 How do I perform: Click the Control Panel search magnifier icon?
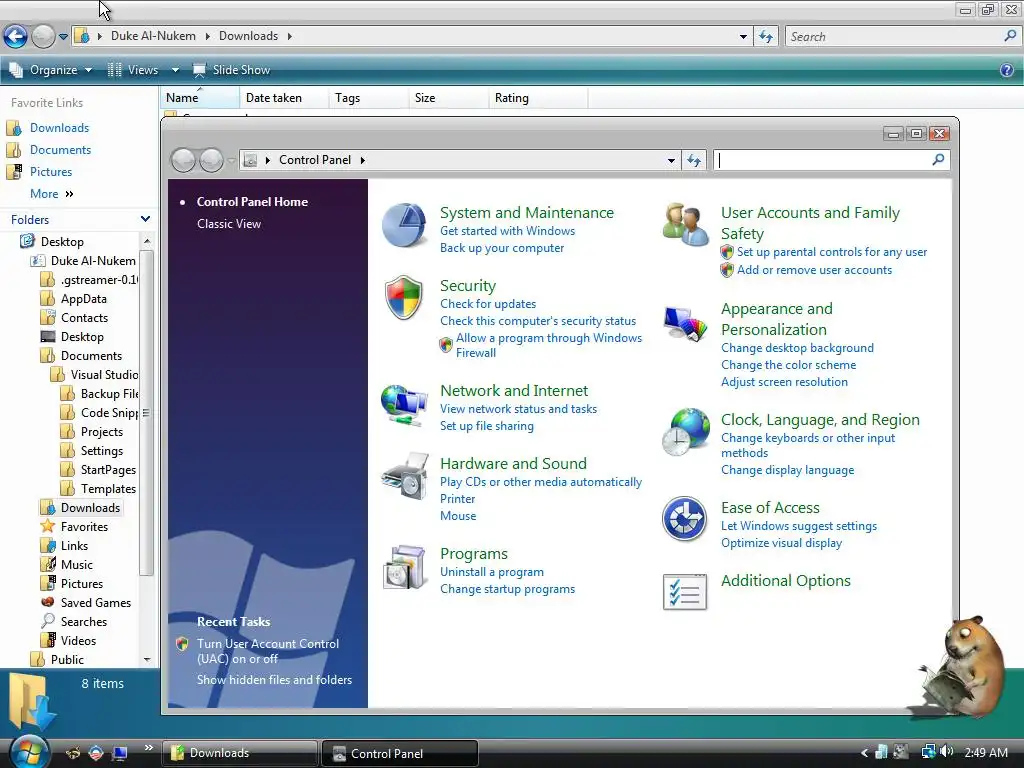pyautogui.click(x=938, y=159)
